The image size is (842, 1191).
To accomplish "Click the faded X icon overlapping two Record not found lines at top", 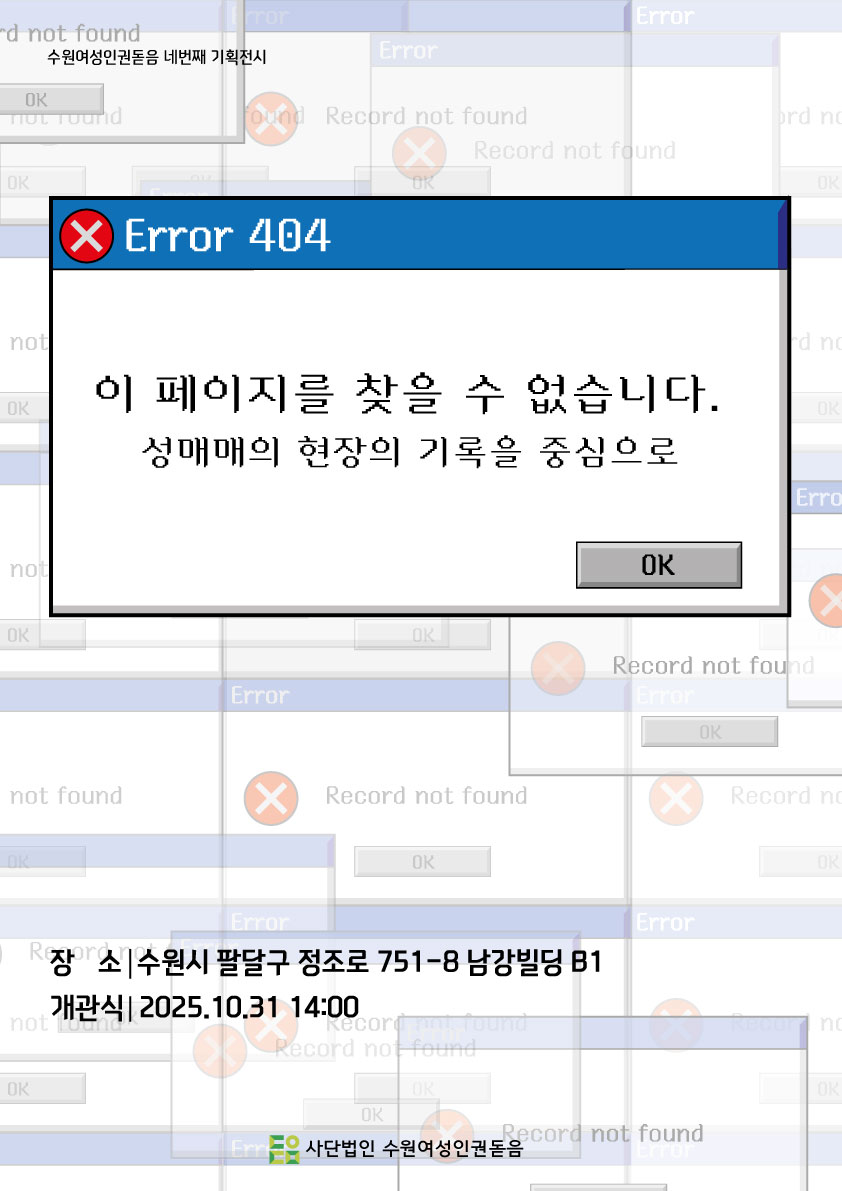I will coord(419,153).
